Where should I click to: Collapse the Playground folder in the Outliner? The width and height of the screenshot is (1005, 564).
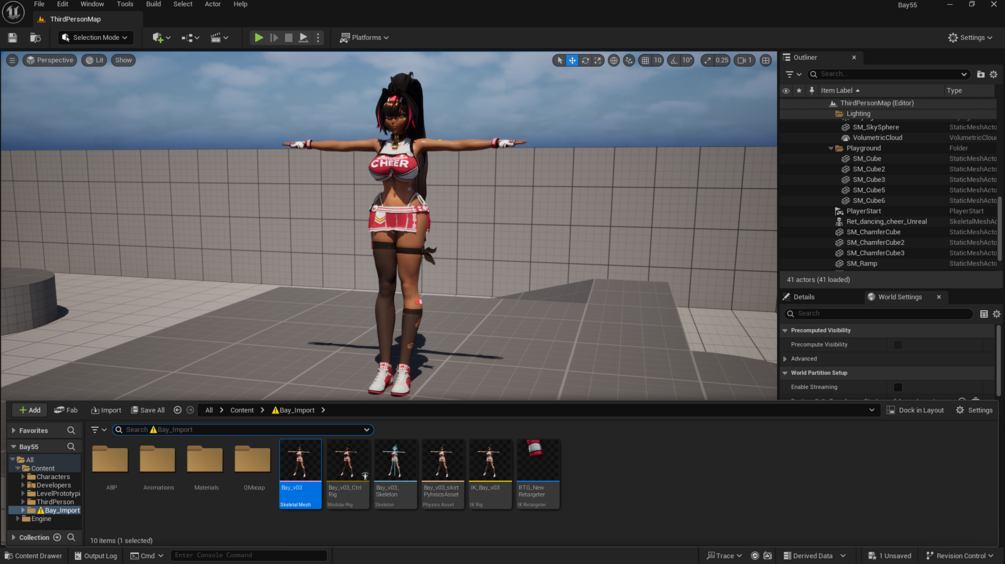coord(831,148)
